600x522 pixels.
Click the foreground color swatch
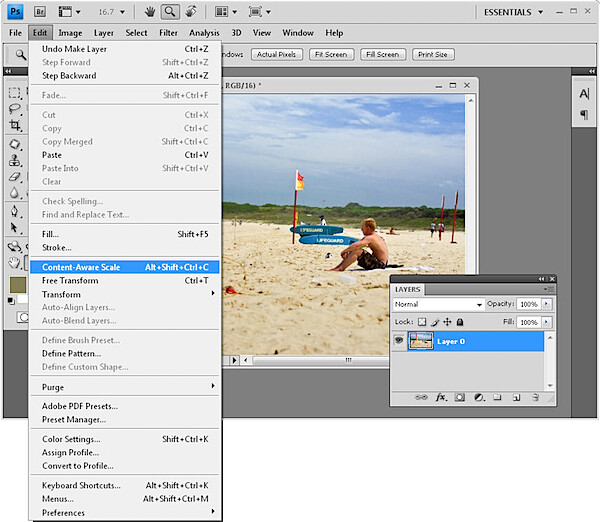[18, 285]
